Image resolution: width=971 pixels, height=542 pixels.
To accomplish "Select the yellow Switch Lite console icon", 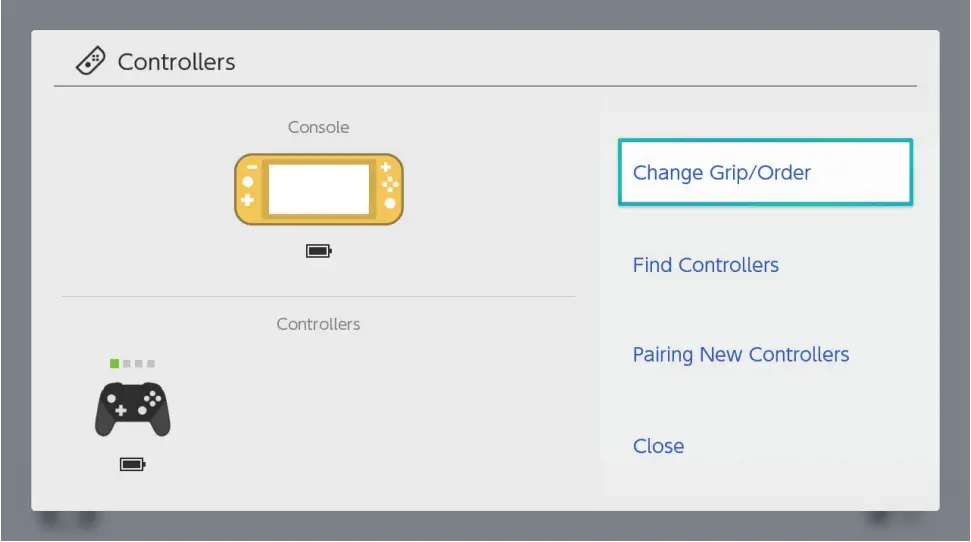I will coord(319,189).
